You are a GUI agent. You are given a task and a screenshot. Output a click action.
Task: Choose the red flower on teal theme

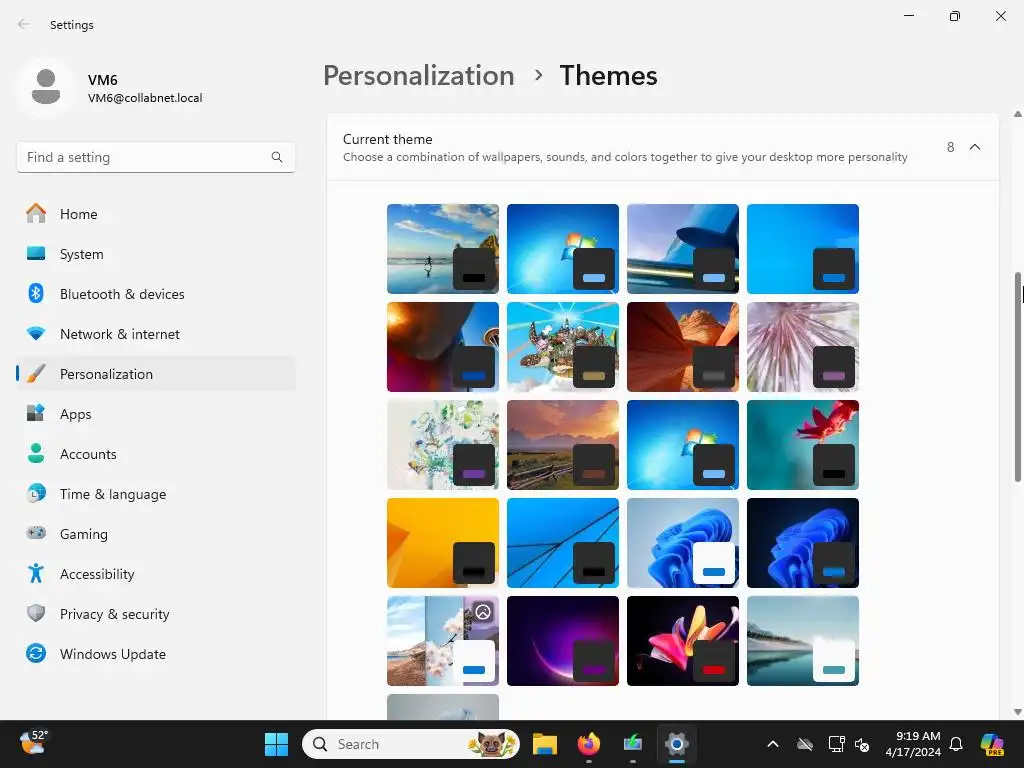[803, 445]
